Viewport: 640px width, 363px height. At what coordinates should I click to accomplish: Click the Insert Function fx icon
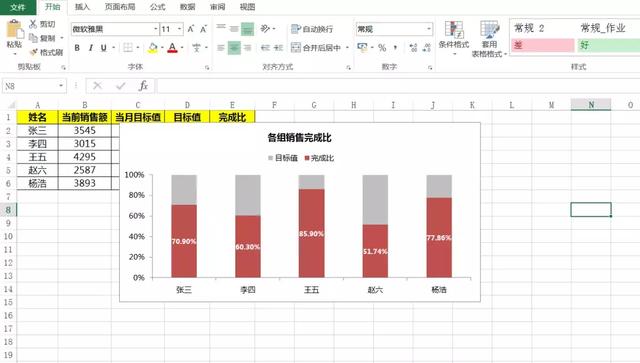143,86
